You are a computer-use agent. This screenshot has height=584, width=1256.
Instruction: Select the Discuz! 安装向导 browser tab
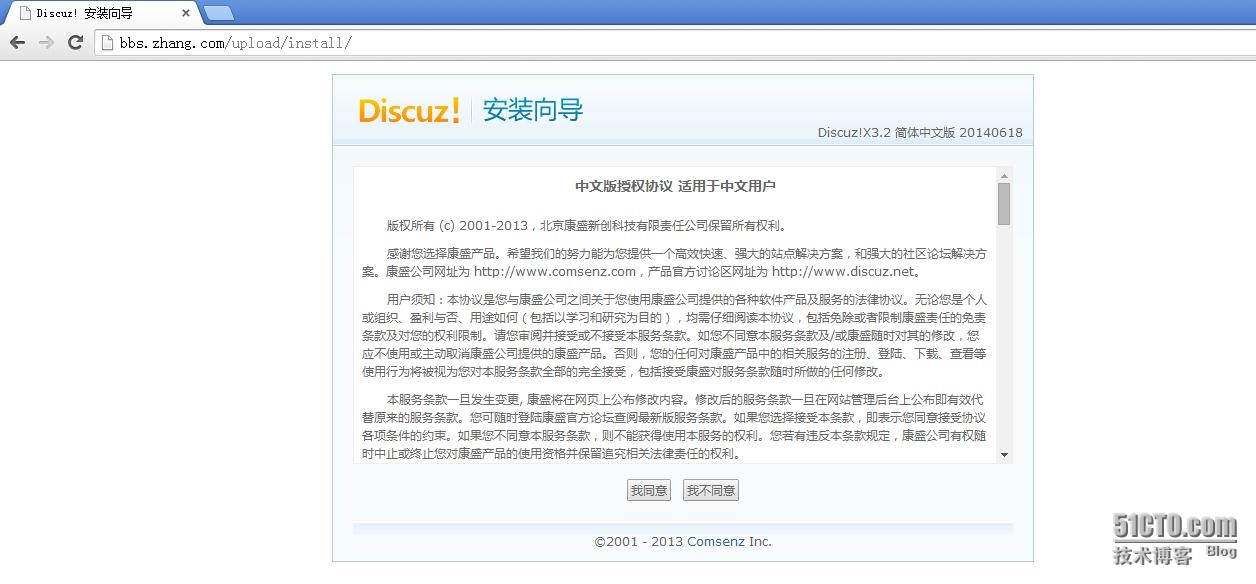coord(100,13)
